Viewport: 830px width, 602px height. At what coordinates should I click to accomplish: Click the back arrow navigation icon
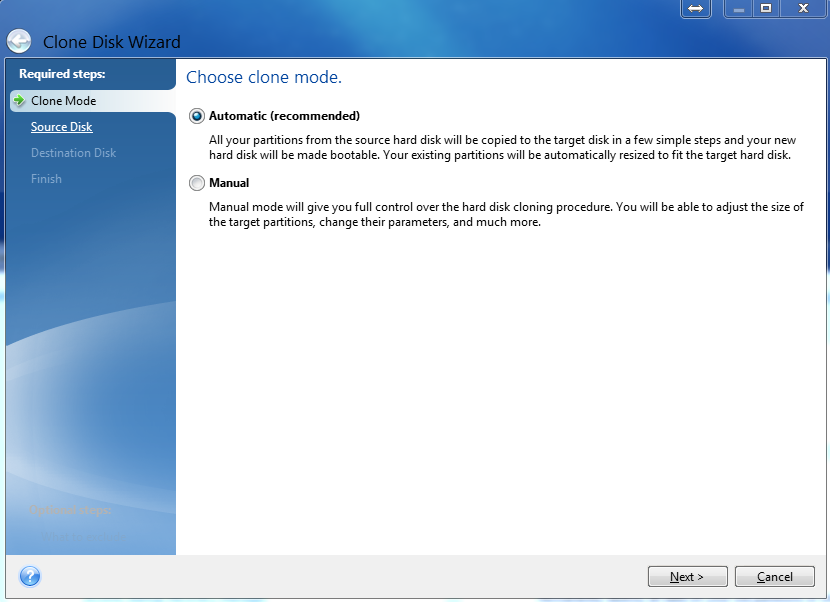point(19,41)
